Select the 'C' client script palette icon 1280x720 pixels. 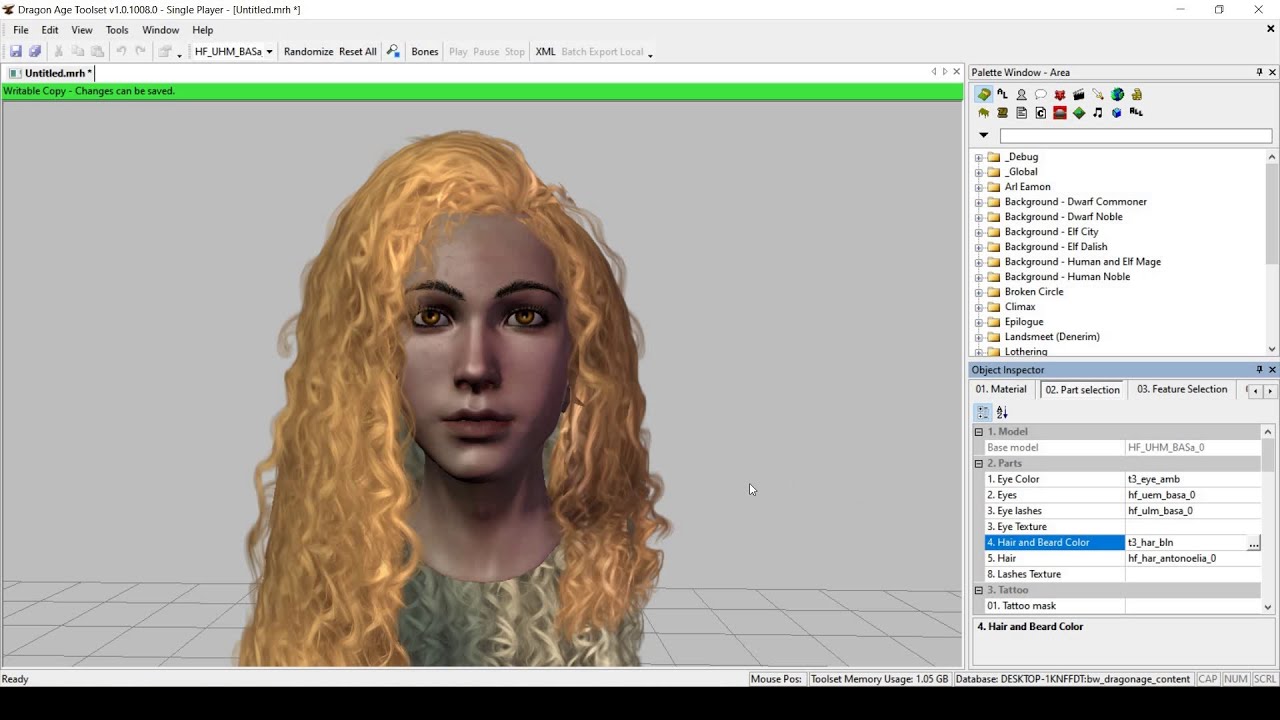(1040, 113)
